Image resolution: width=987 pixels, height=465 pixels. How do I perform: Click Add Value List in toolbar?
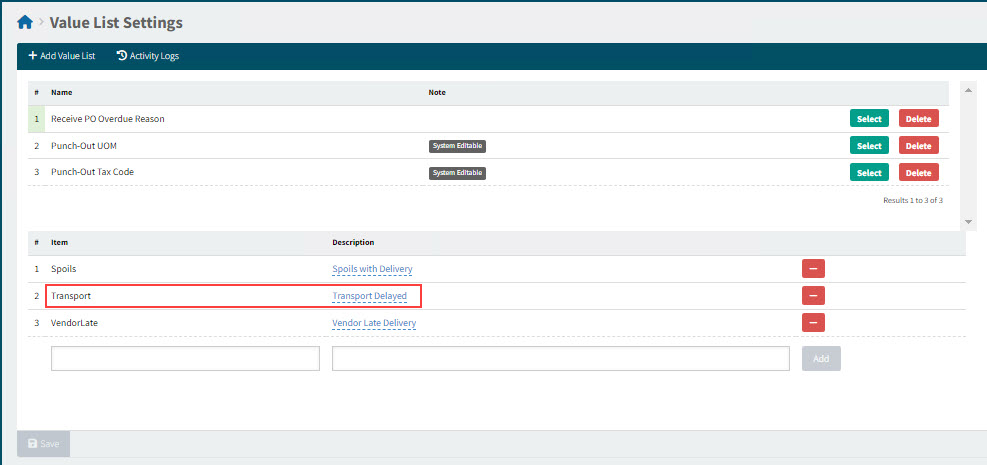click(62, 56)
